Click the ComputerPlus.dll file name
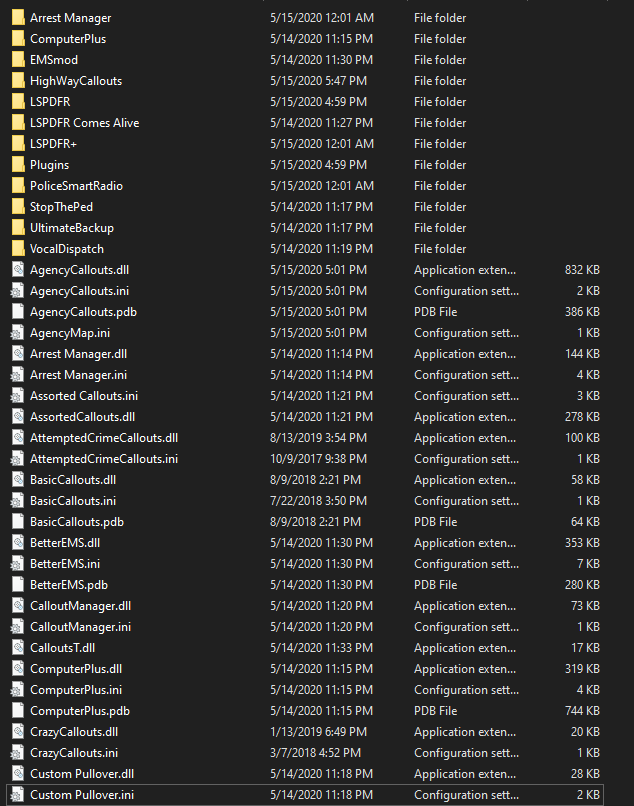The image size is (634, 806). pos(76,669)
